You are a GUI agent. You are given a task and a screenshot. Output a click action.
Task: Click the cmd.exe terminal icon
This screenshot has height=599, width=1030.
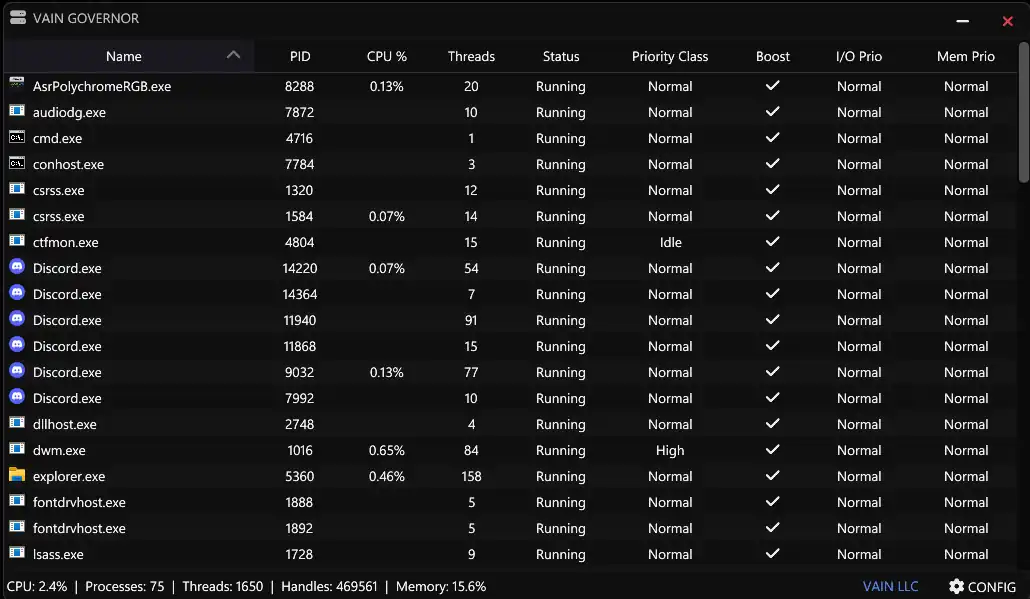pos(17,138)
